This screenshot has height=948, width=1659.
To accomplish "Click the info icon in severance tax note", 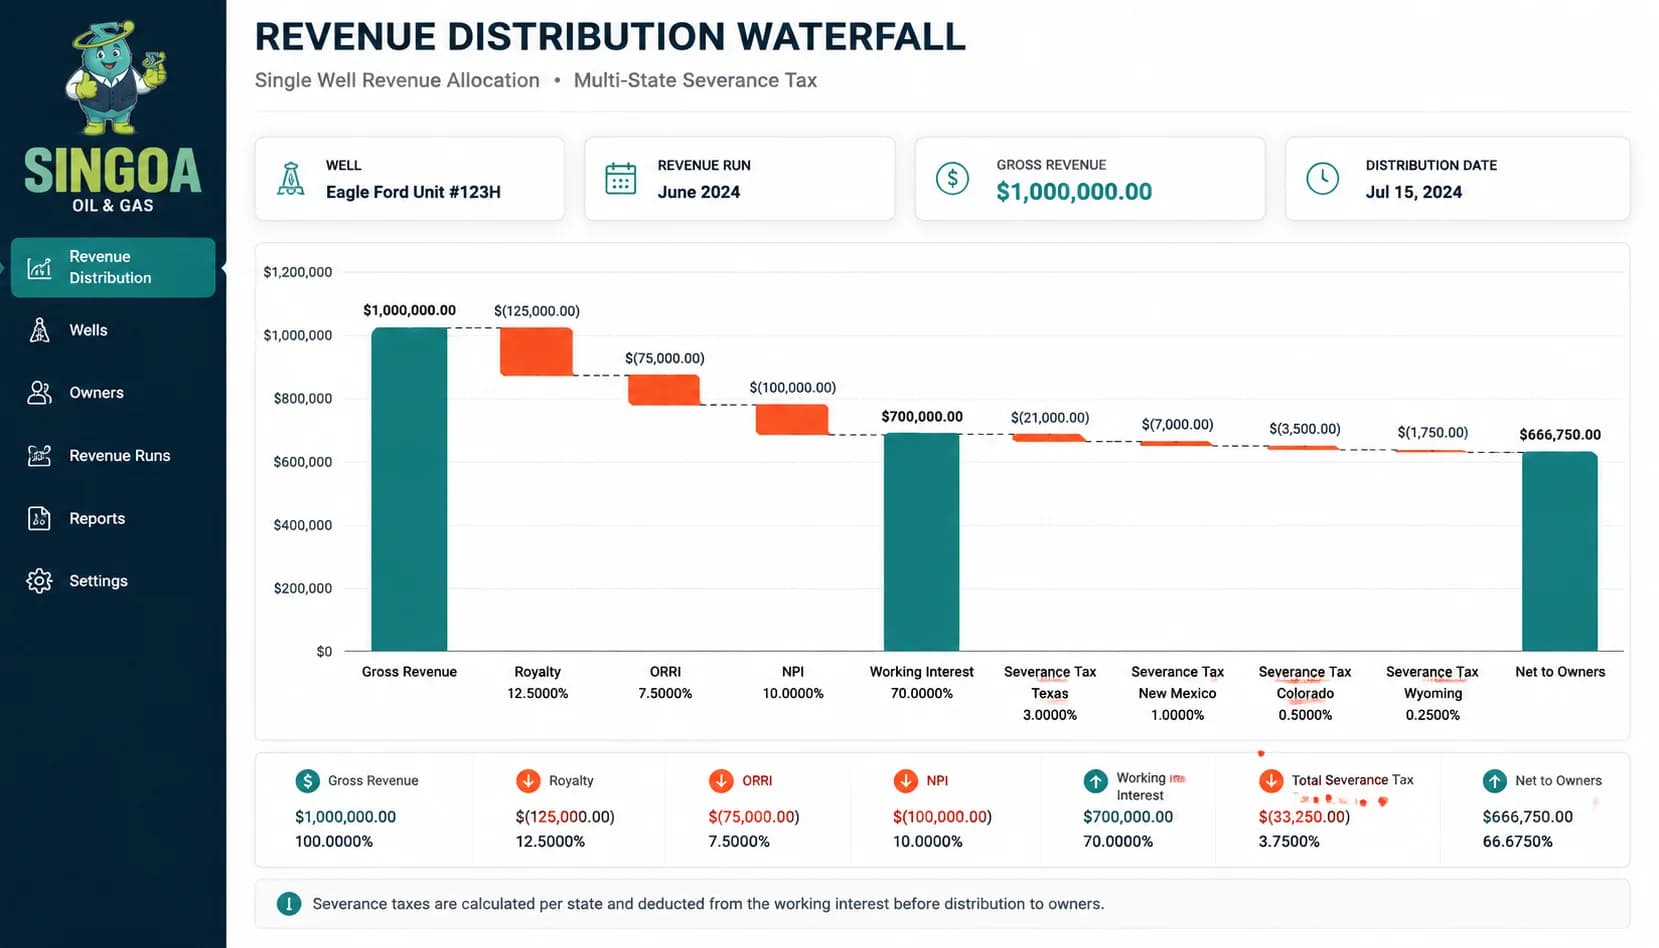I will 289,904.
